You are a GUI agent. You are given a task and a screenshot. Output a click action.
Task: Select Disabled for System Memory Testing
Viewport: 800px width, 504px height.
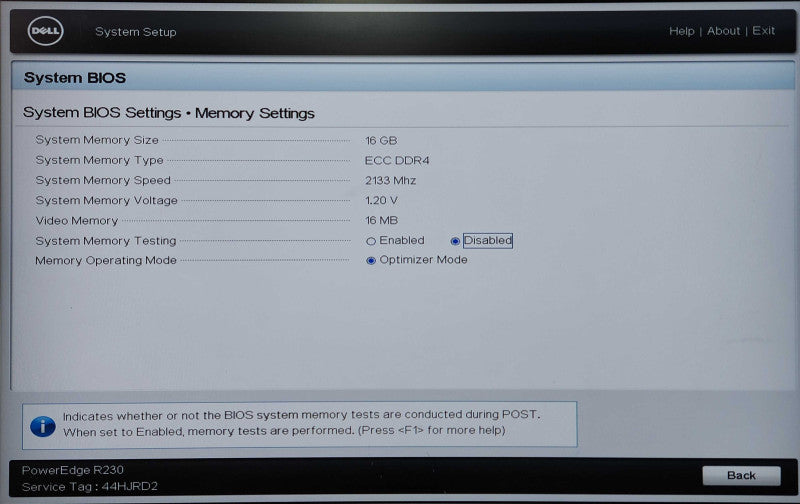click(455, 241)
